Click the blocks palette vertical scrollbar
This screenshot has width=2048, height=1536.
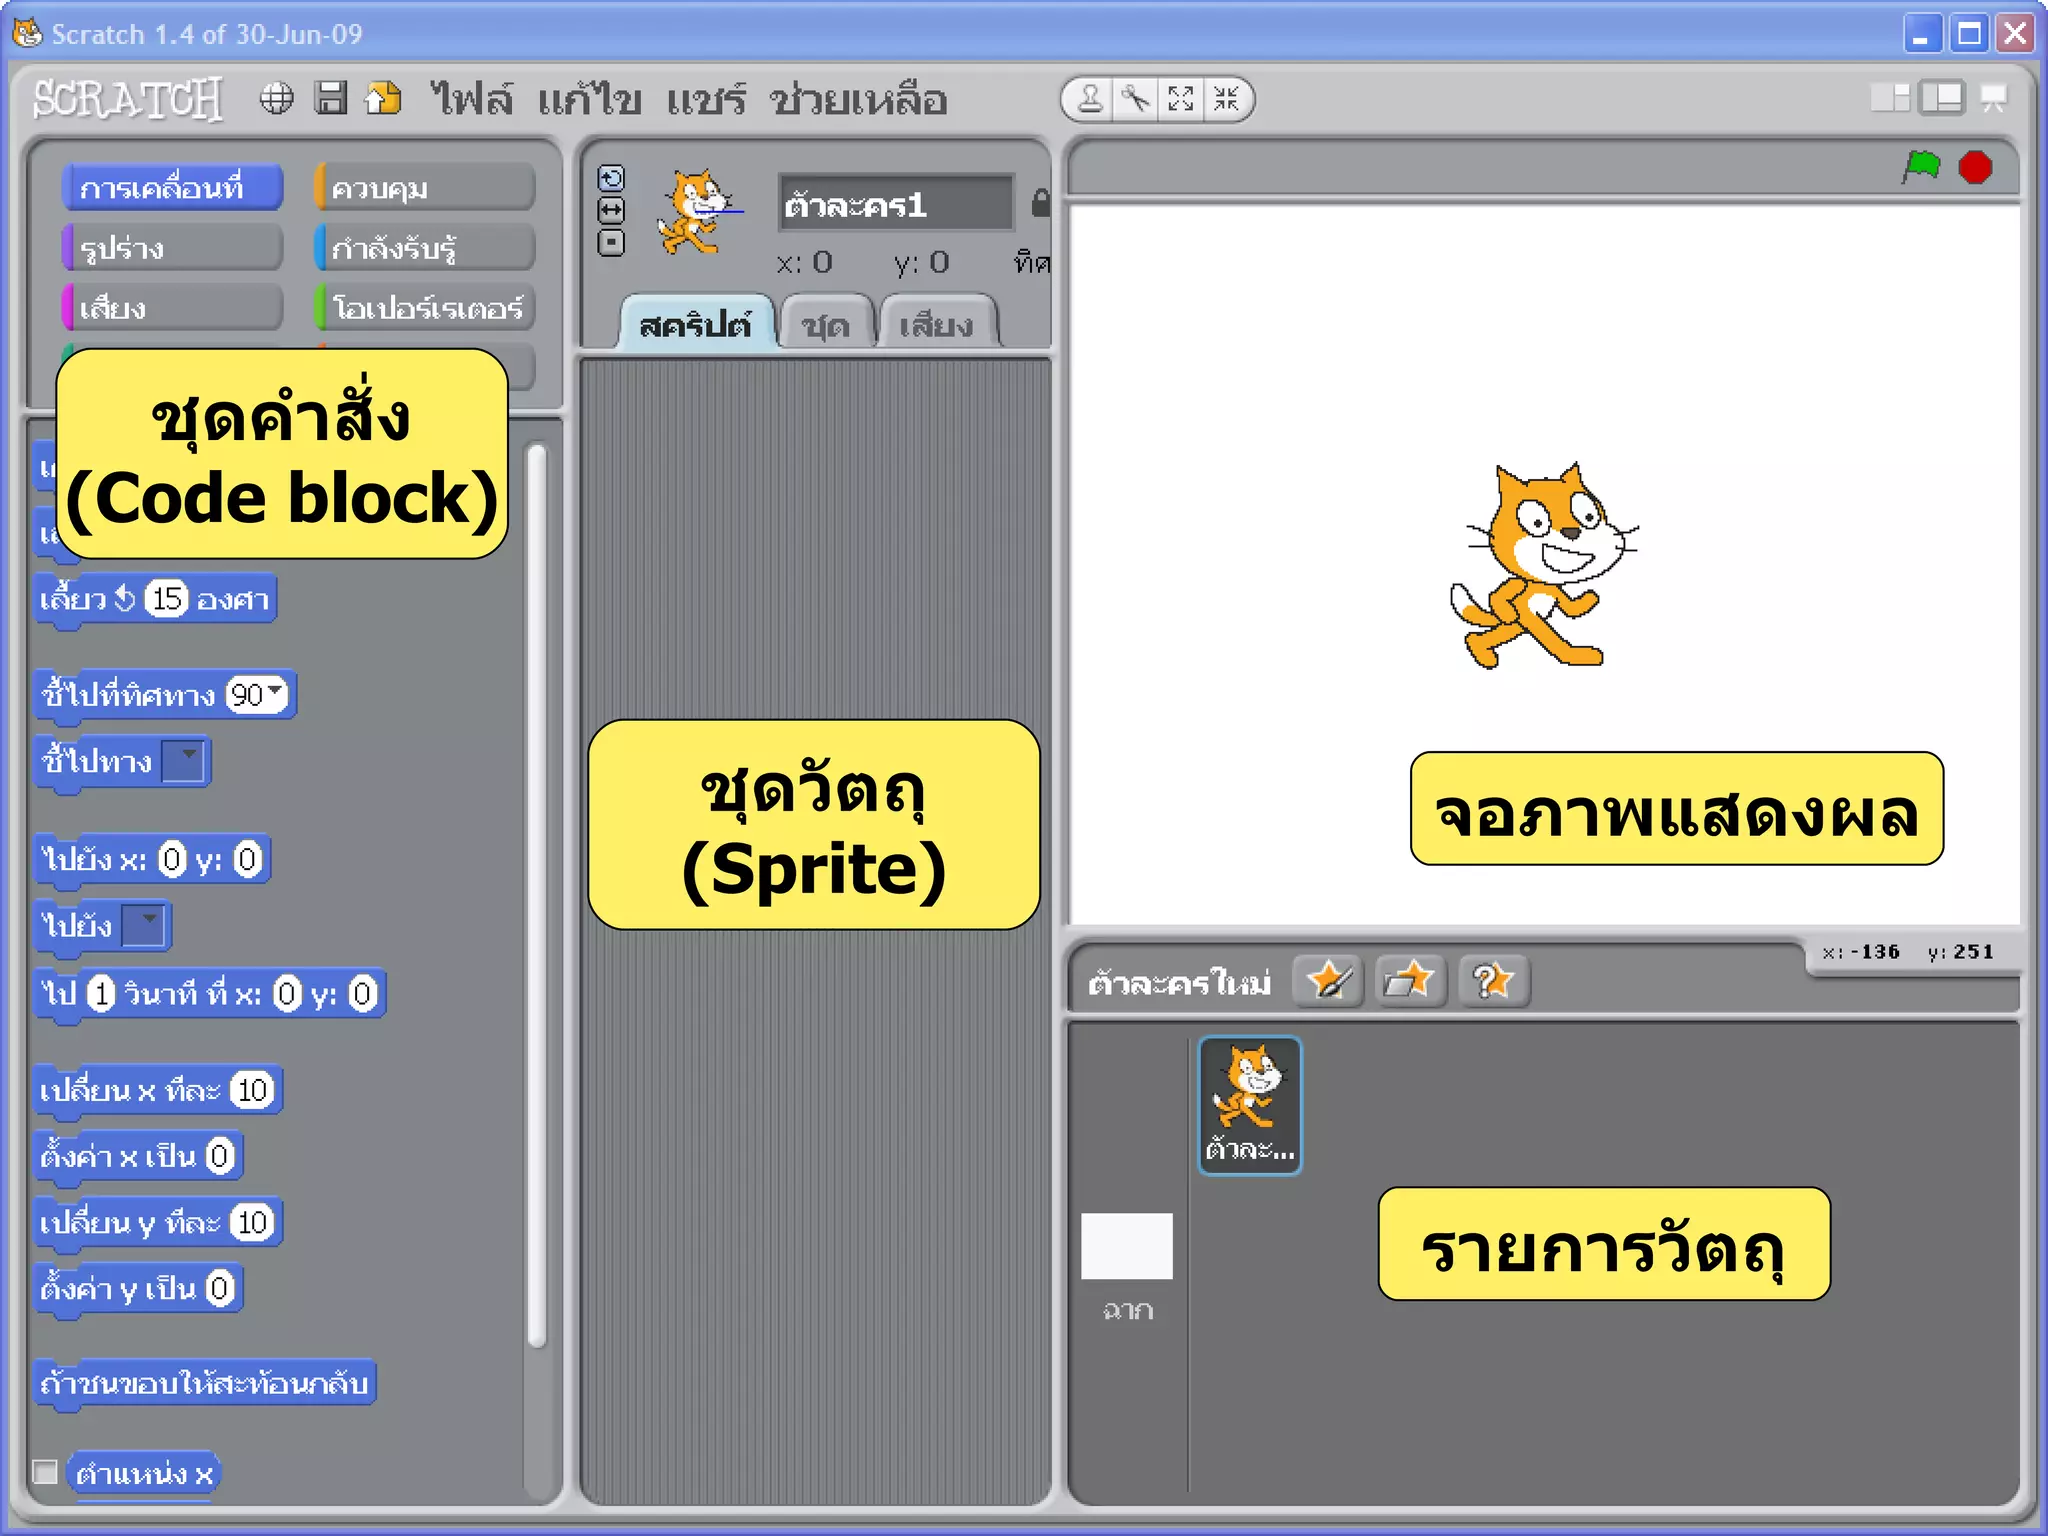[x=537, y=895]
